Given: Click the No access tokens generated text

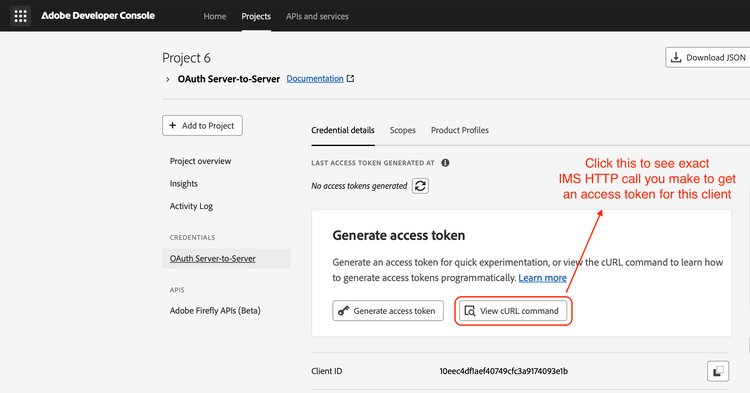Looking at the screenshot, I should 359,186.
